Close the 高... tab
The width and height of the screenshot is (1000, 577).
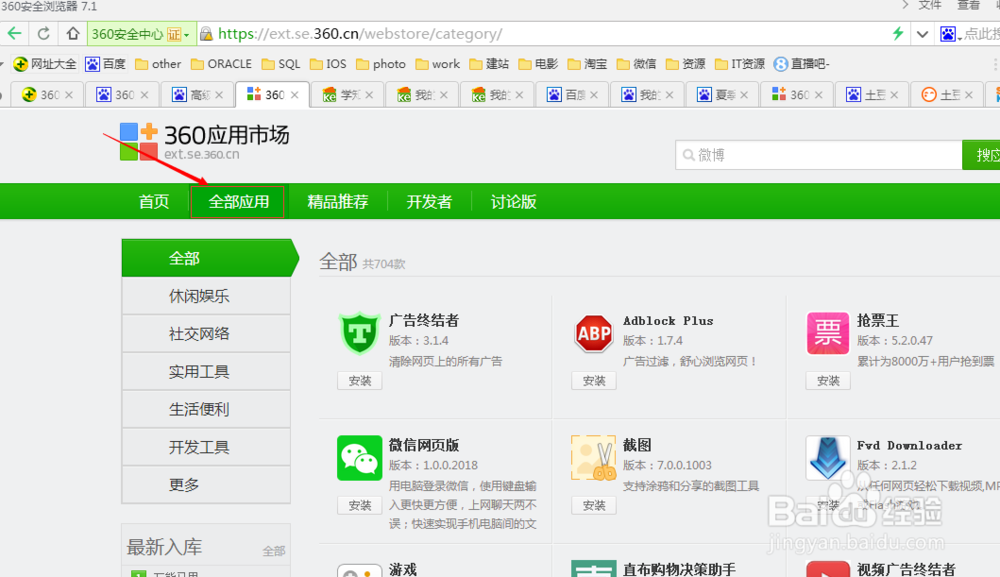(219, 94)
